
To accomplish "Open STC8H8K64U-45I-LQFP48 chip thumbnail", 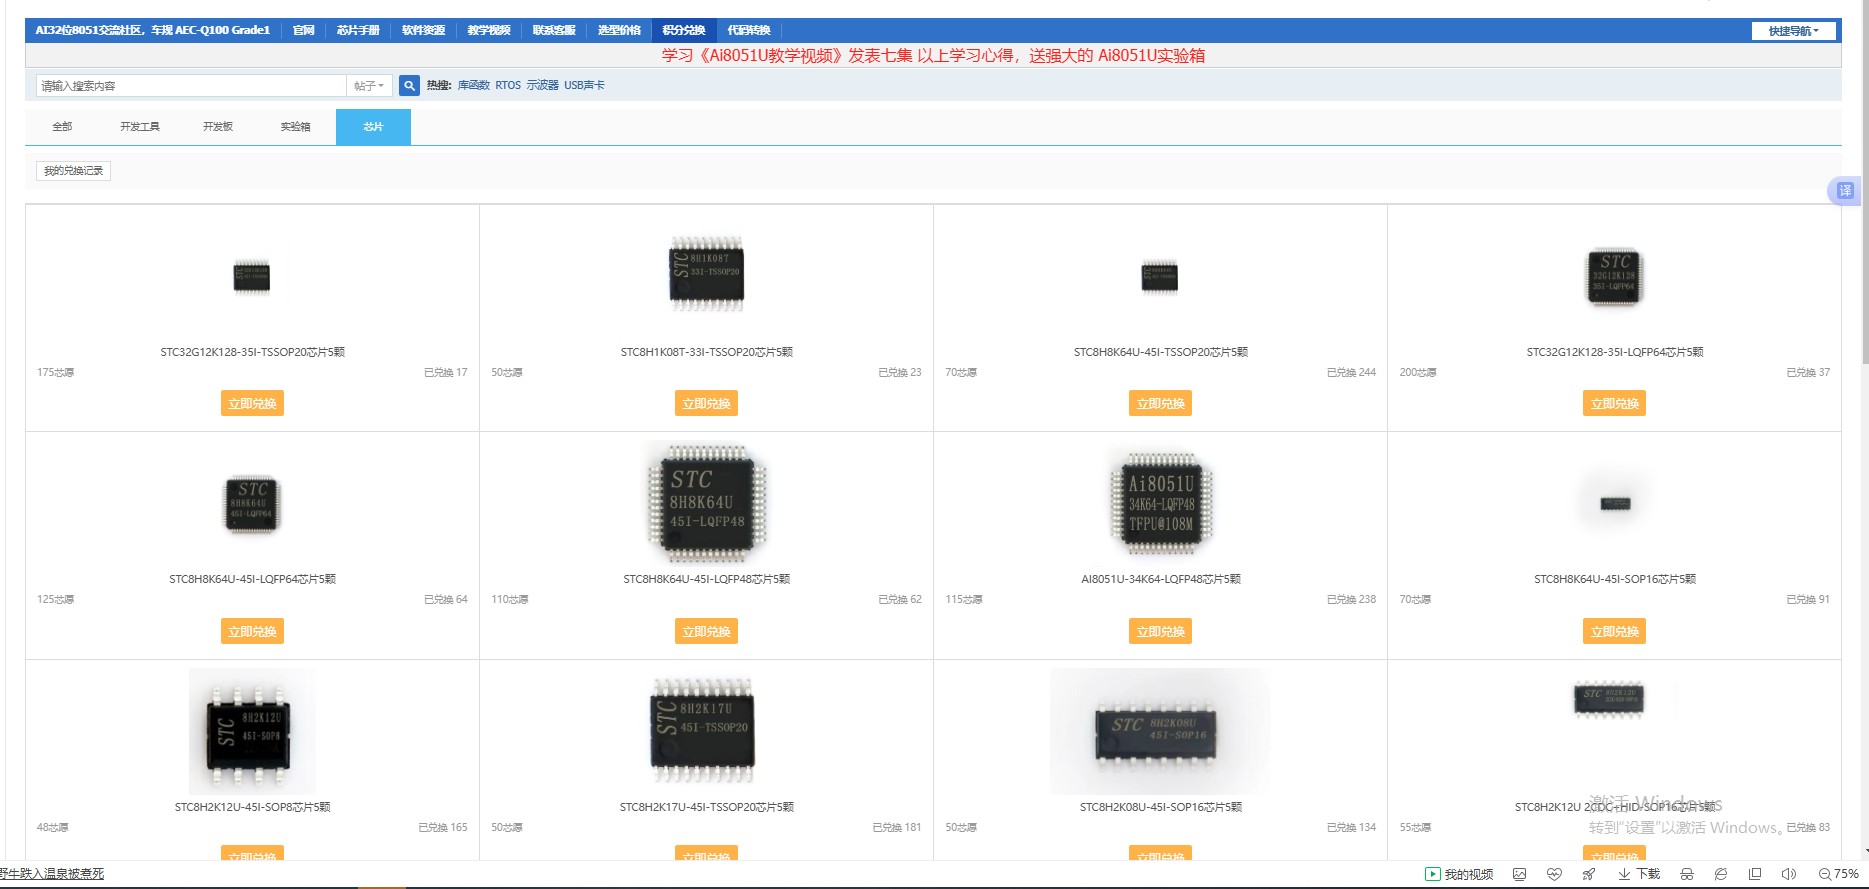I will point(706,504).
